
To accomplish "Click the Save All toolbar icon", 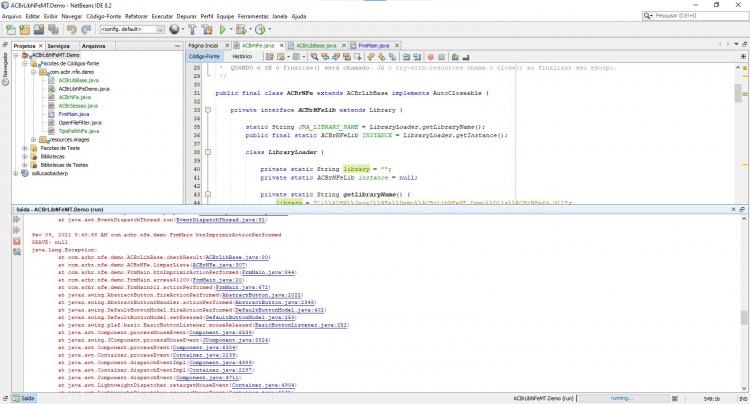I will coord(53,30).
